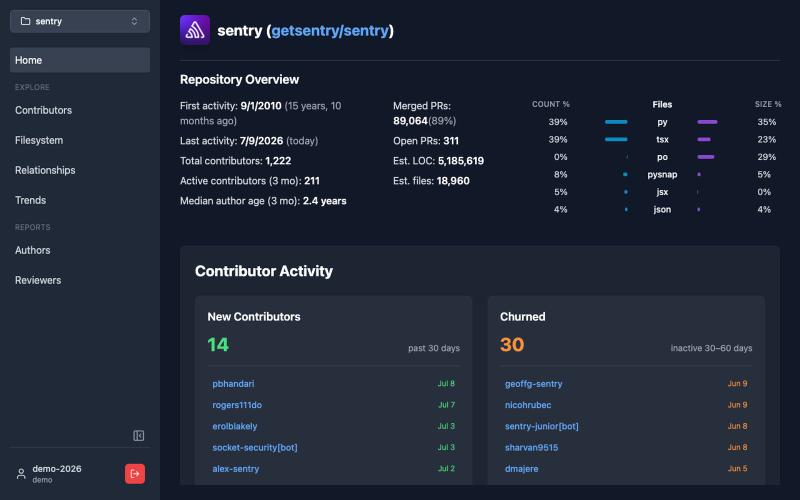
Task: Open churned contributor dmajere
Action: click(x=521, y=469)
